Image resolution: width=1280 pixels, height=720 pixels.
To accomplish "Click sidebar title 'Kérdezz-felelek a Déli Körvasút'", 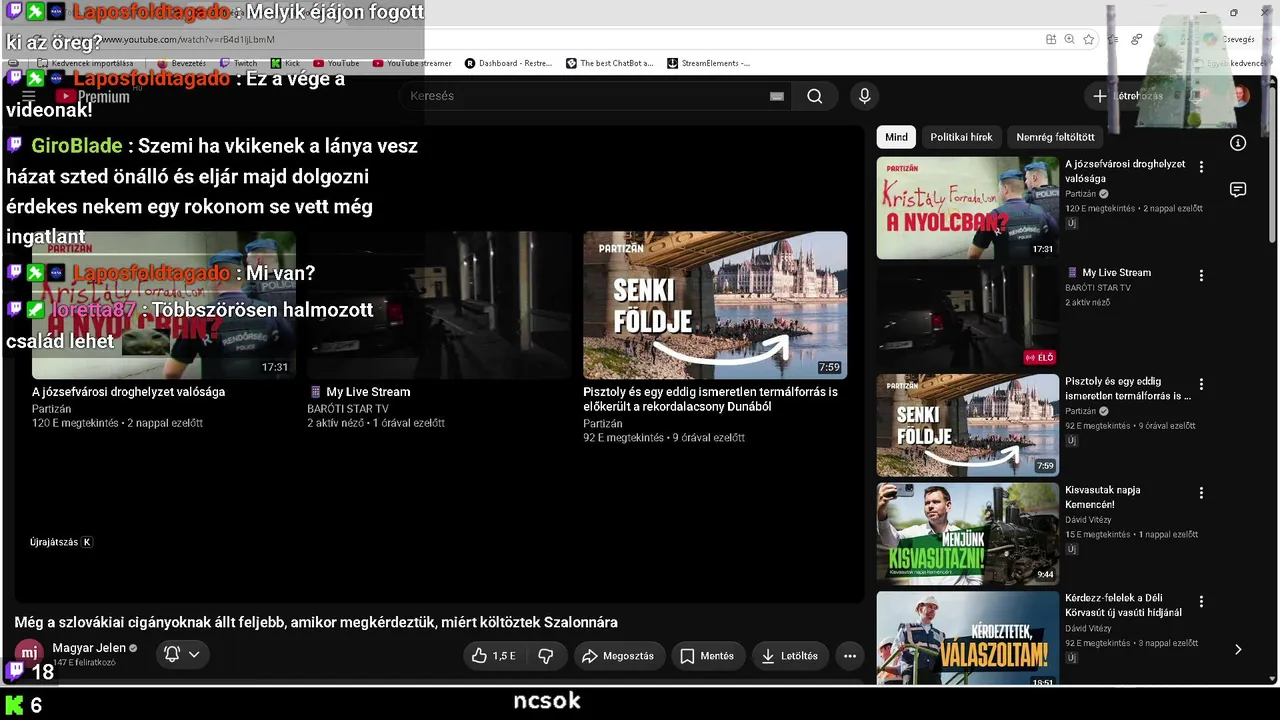I will coord(1123,605).
